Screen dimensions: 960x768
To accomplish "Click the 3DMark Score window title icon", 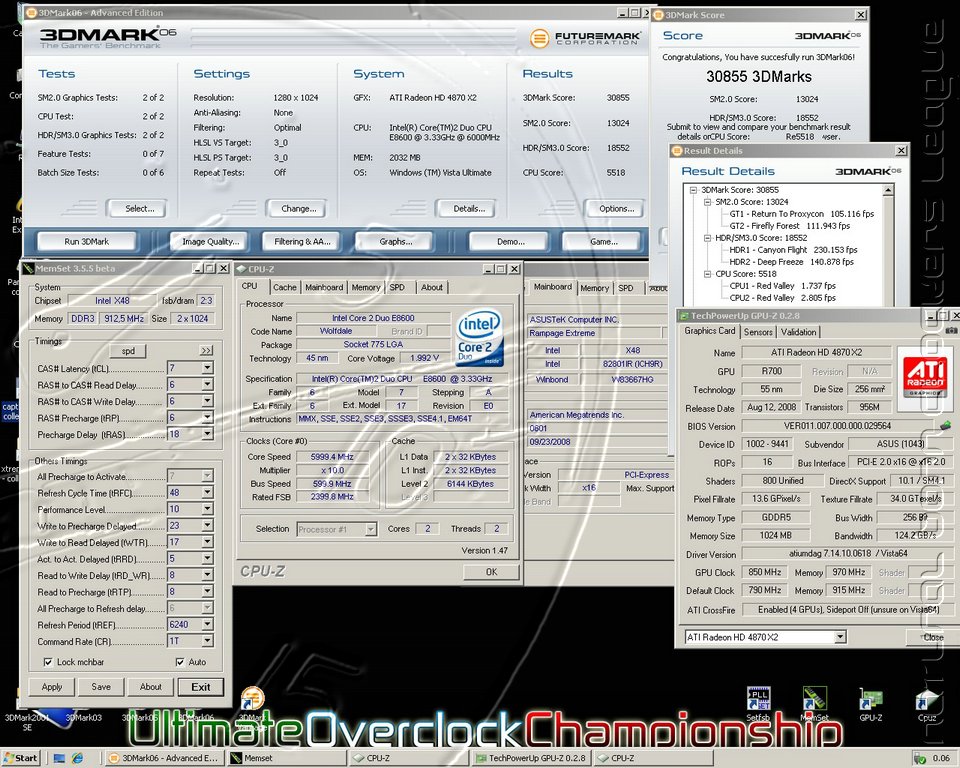I will tap(659, 15).
